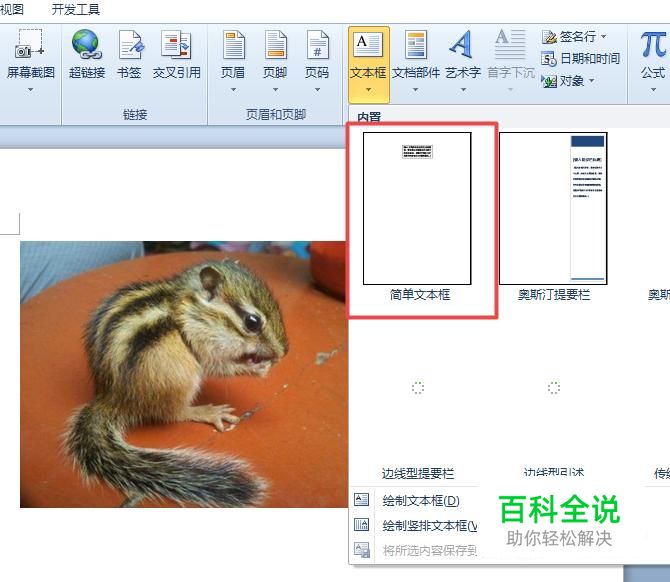The width and height of the screenshot is (670, 582).
Task: Click icon beside 将所选内容保存到
Action: (361, 550)
